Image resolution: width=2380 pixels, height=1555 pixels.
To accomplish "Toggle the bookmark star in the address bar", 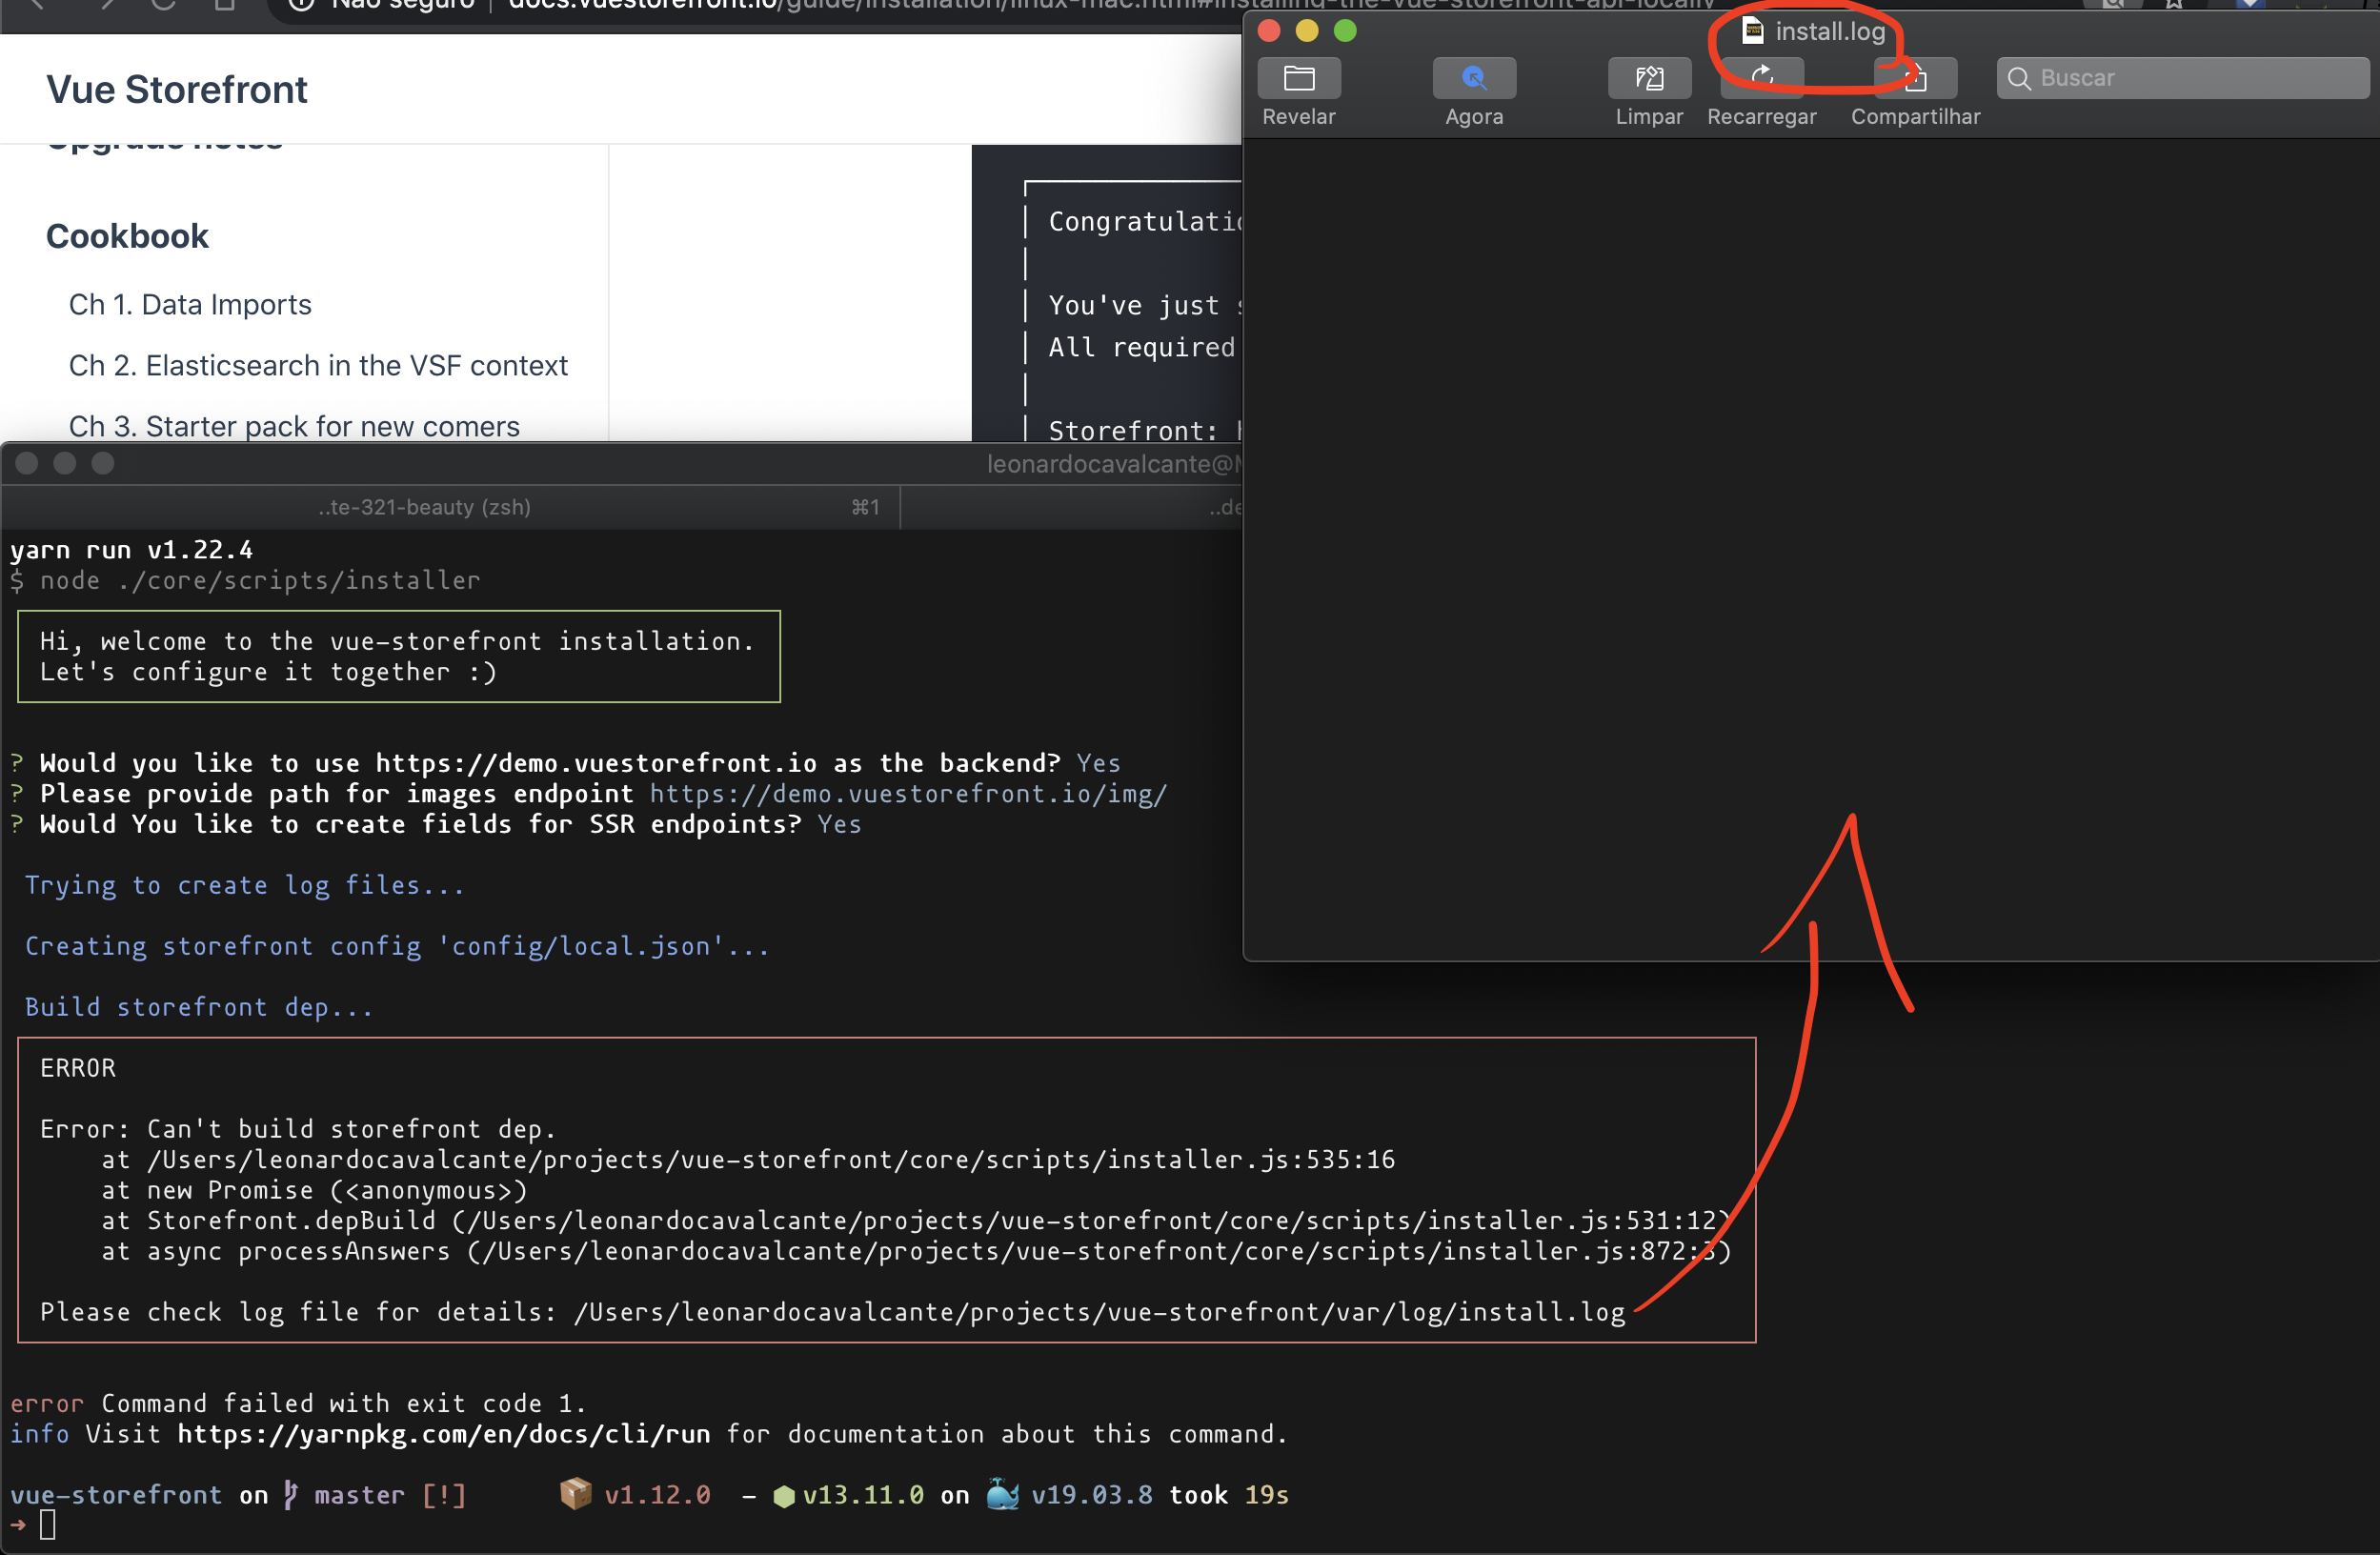I will pos(2175,5).
